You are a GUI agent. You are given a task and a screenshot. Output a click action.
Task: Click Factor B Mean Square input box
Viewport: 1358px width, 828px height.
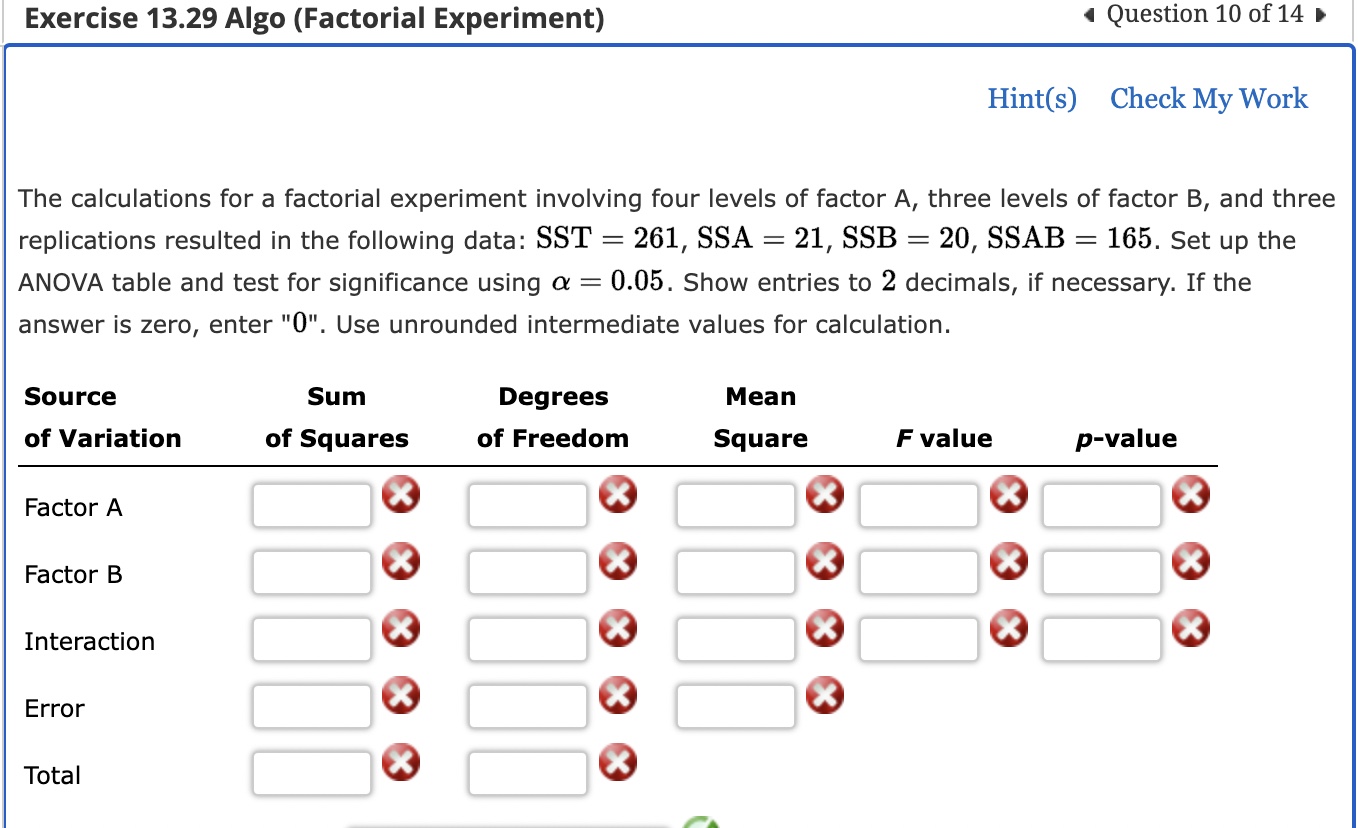pyautogui.click(x=735, y=572)
